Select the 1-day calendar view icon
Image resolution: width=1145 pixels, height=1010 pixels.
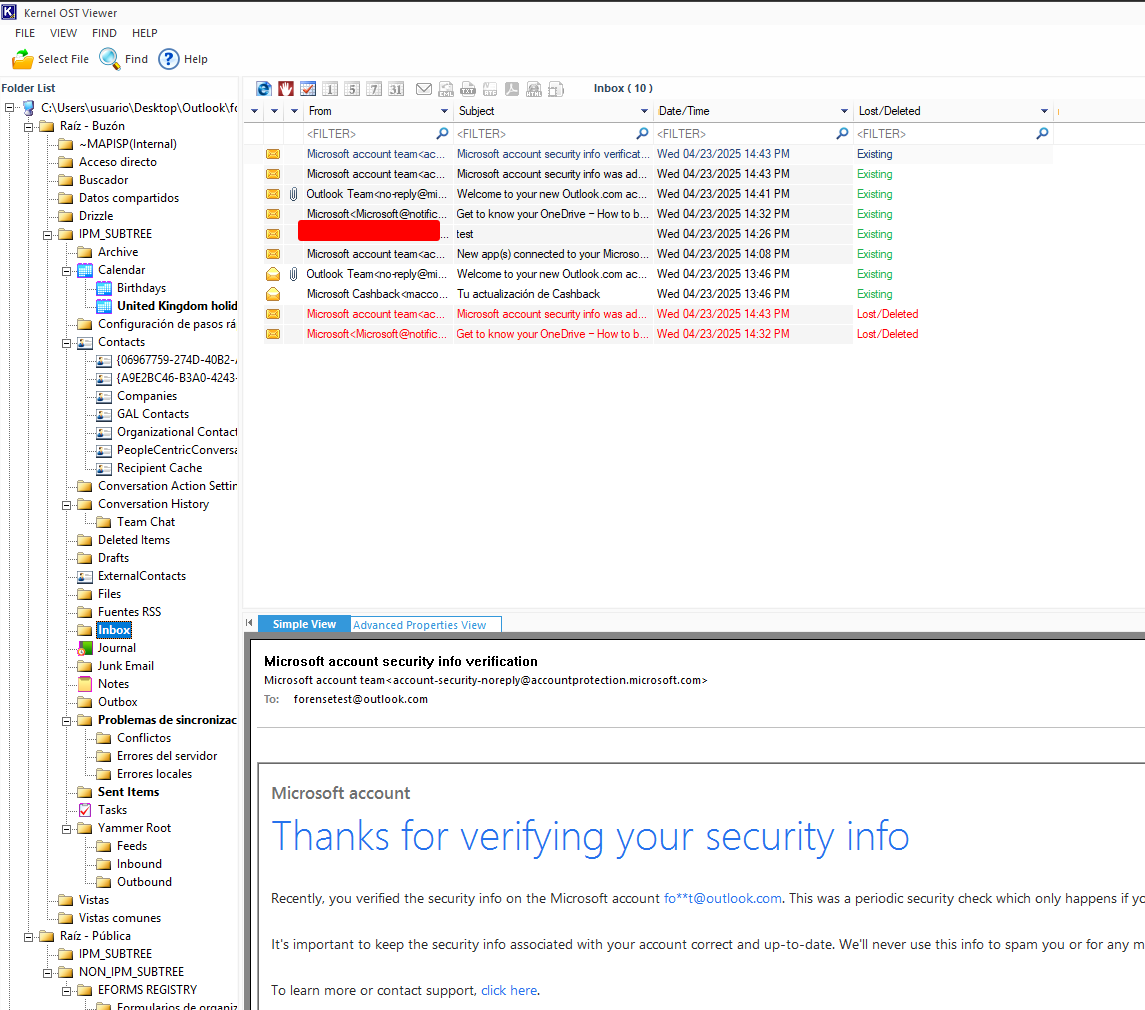tap(330, 88)
